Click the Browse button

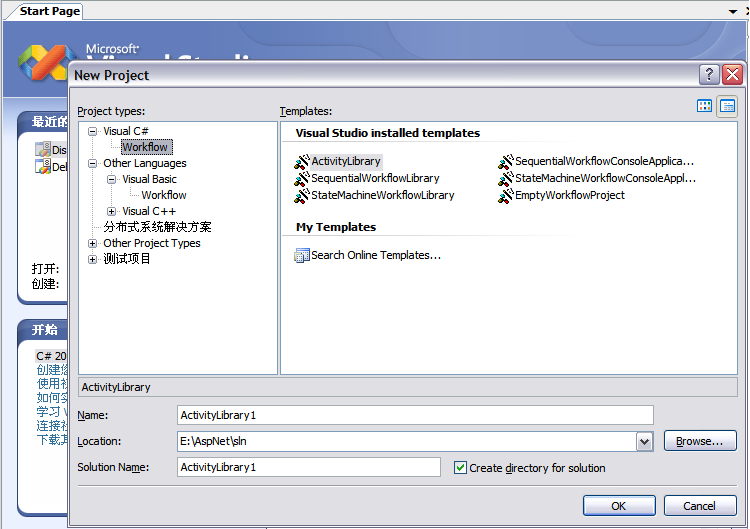click(x=699, y=441)
